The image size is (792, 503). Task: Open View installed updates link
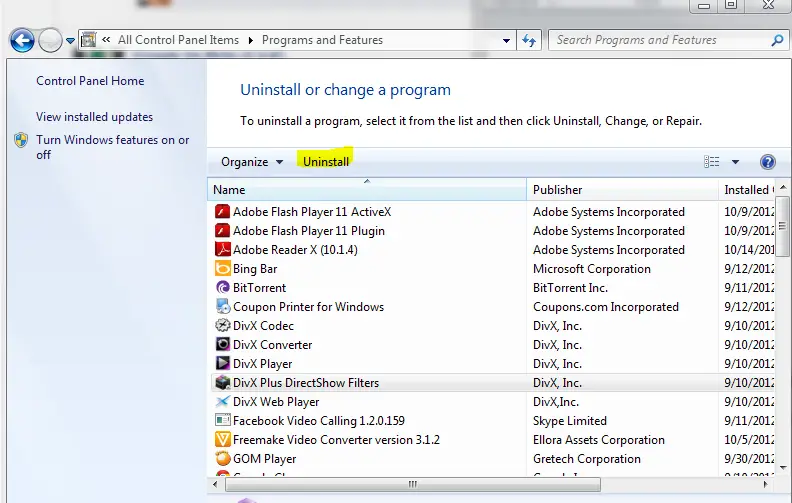pos(94,117)
